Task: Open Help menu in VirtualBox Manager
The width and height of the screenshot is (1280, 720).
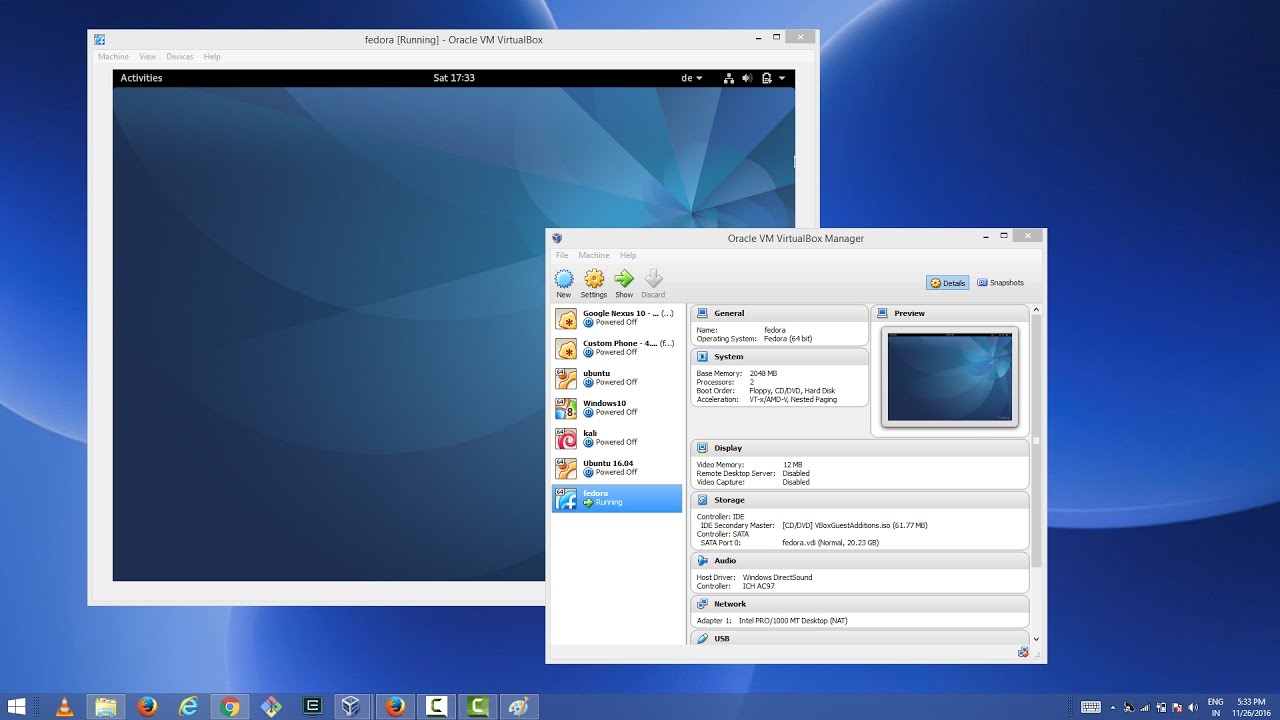Action: (628, 255)
